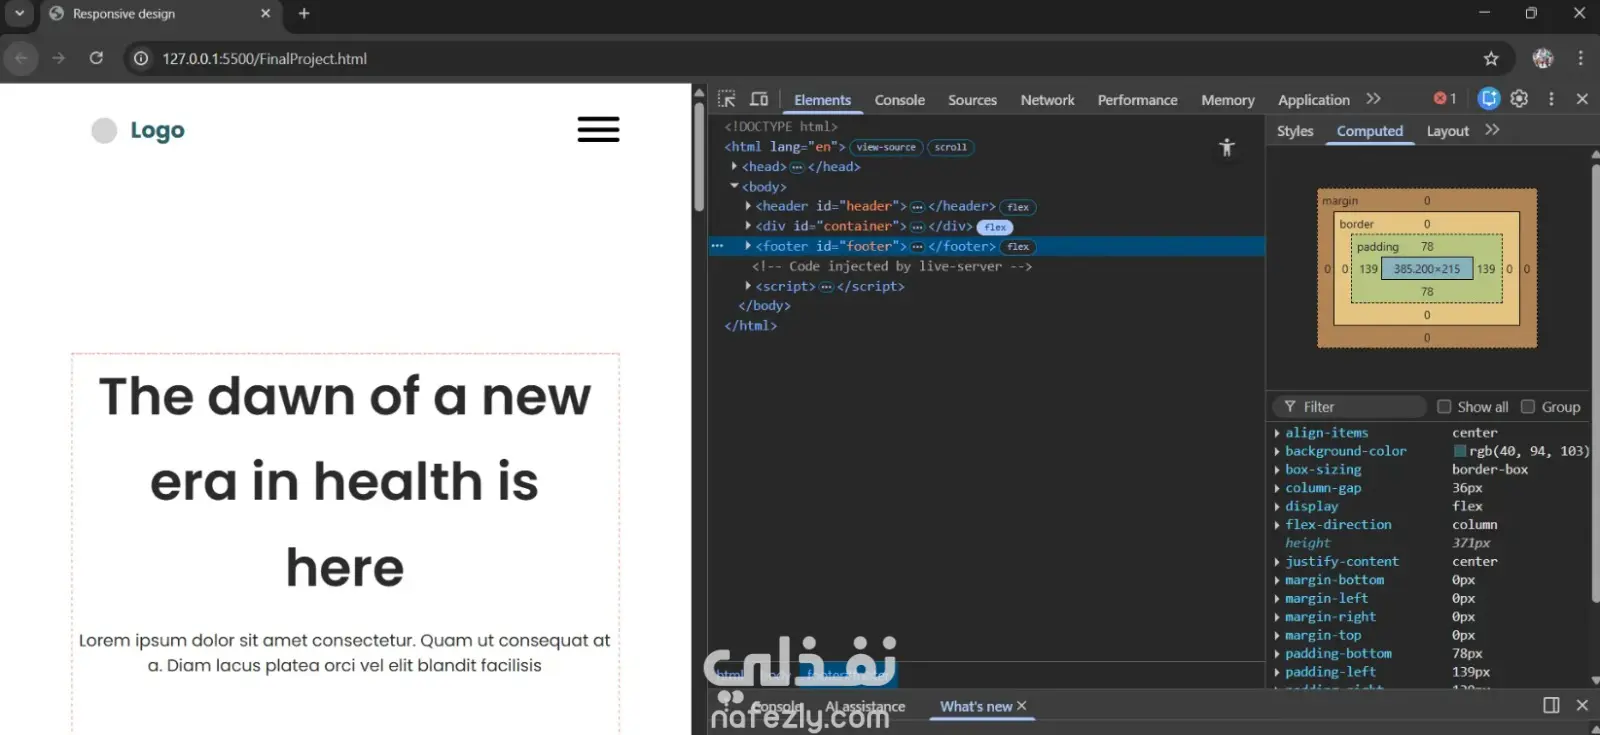The height and width of the screenshot is (735, 1600).
Task: Click the red error count indicator
Action: pos(1445,98)
